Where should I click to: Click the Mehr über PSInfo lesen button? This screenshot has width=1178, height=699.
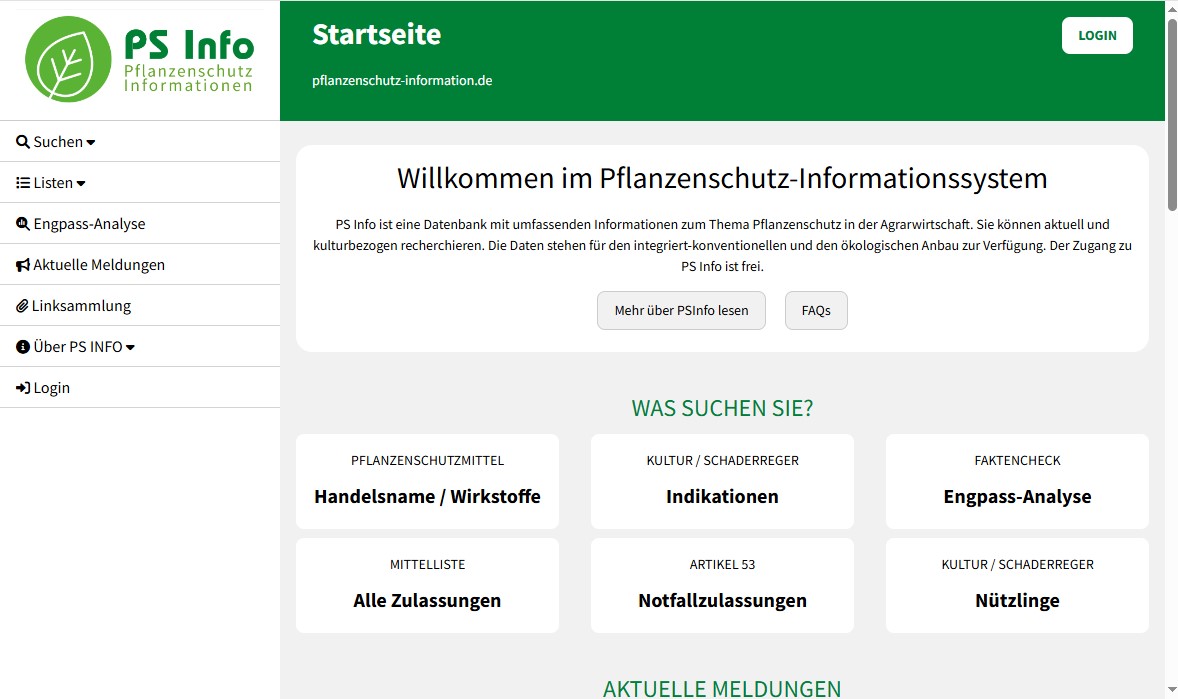(681, 311)
